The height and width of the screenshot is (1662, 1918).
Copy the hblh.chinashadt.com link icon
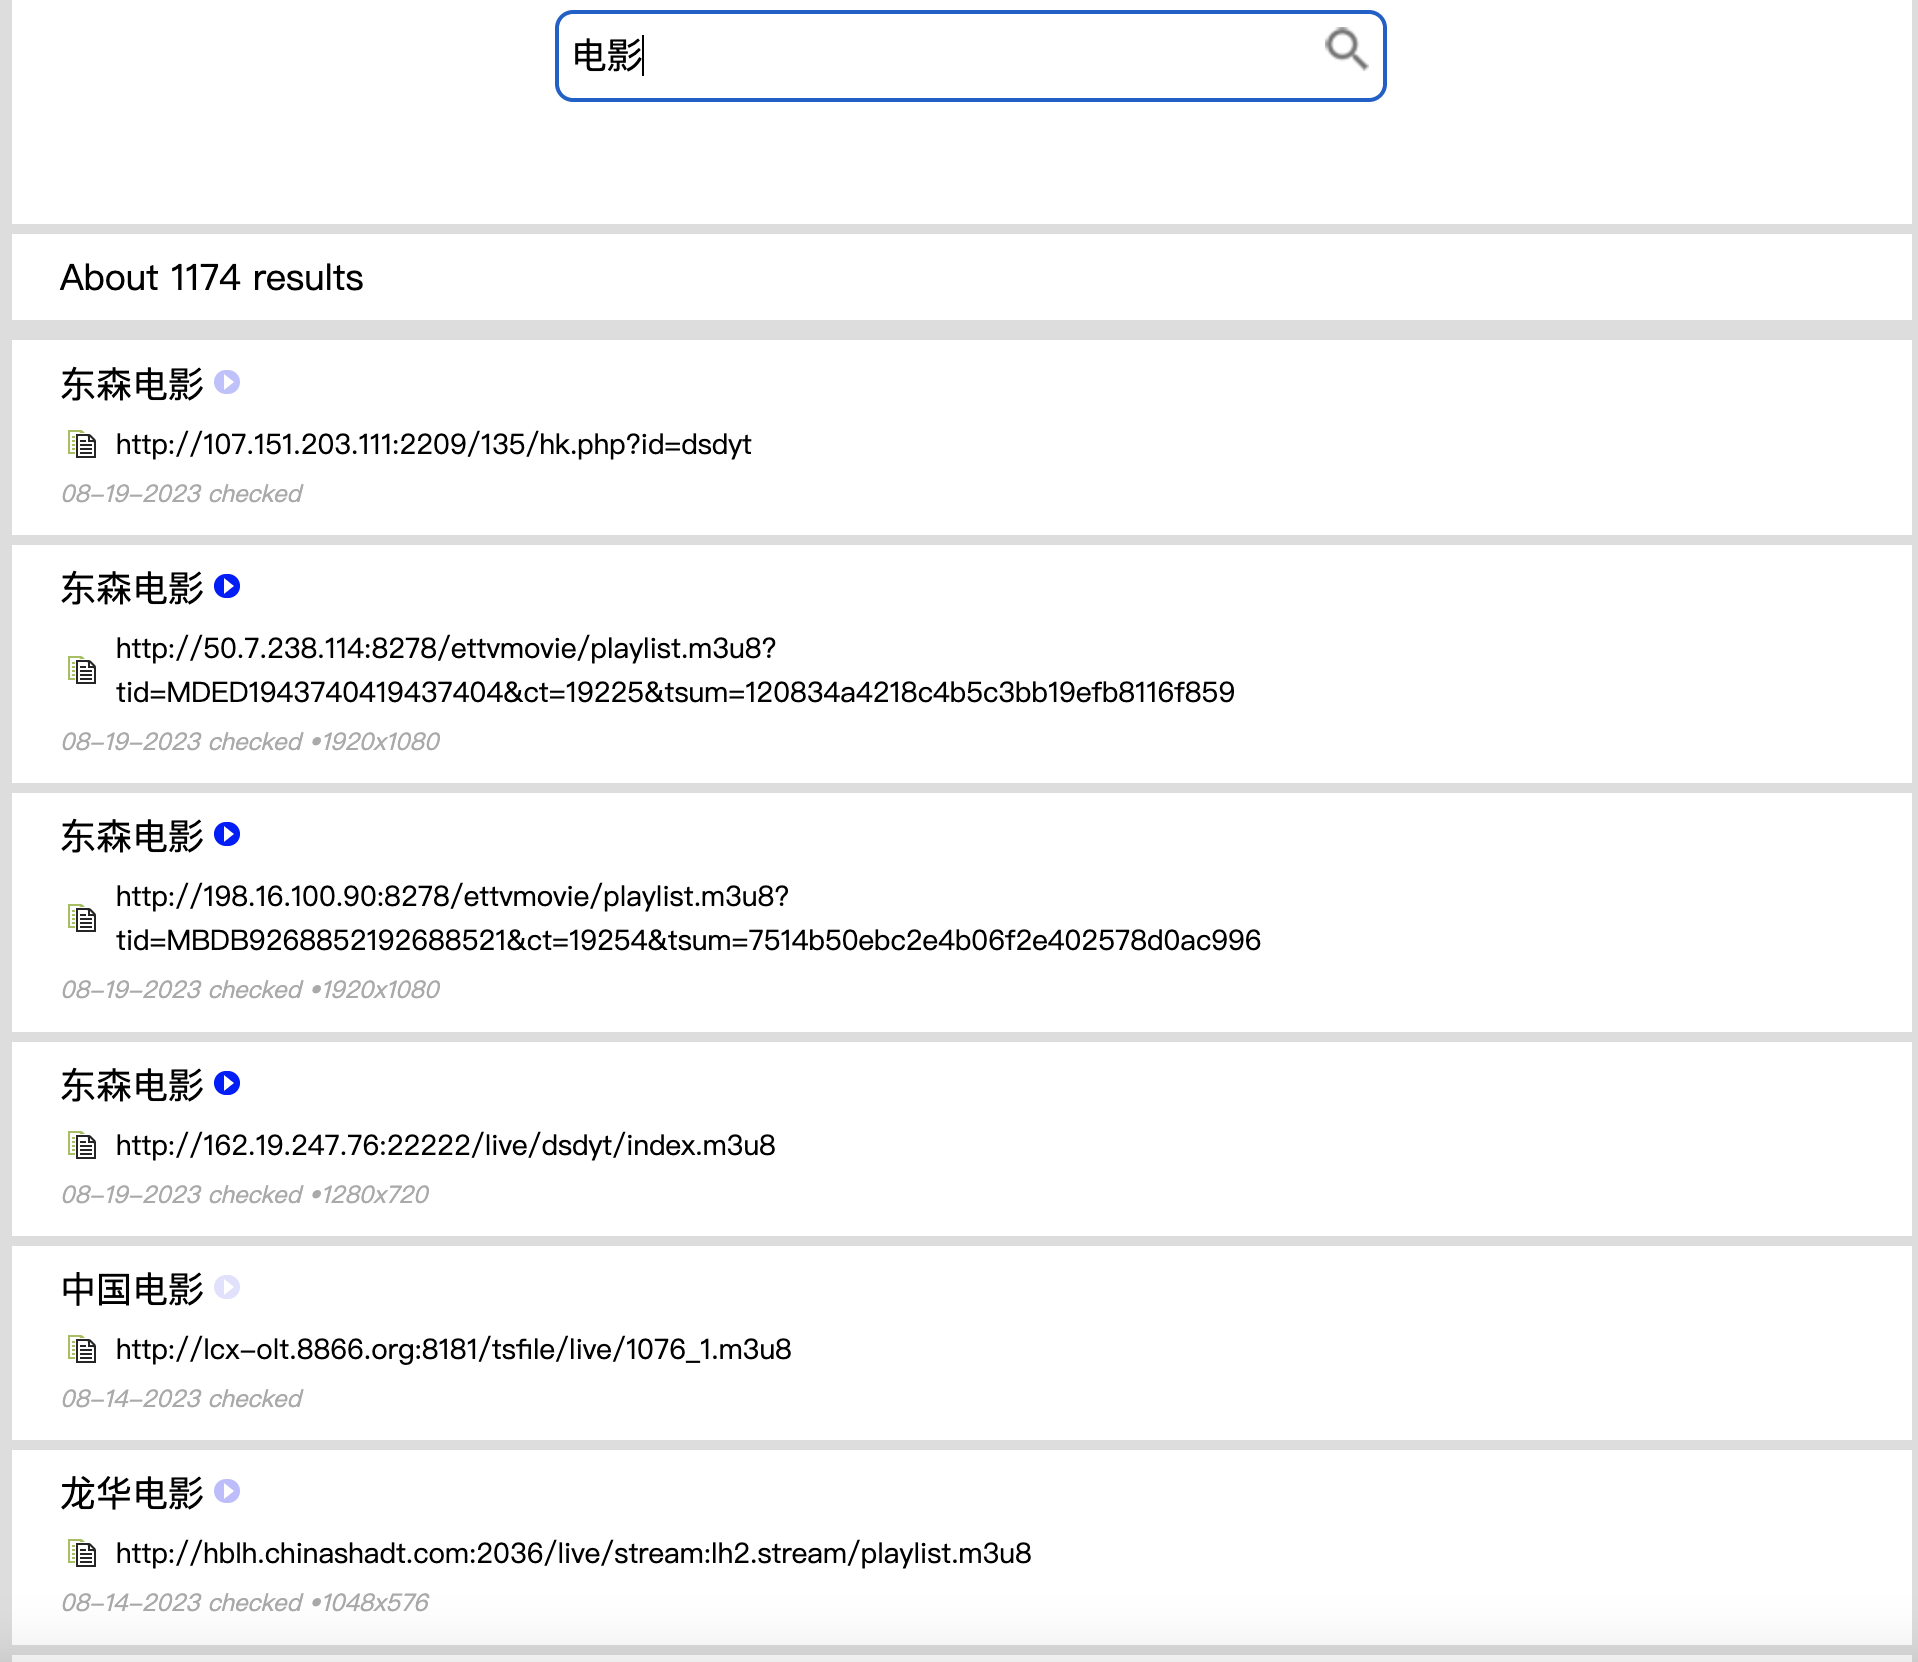[82, 1553]
